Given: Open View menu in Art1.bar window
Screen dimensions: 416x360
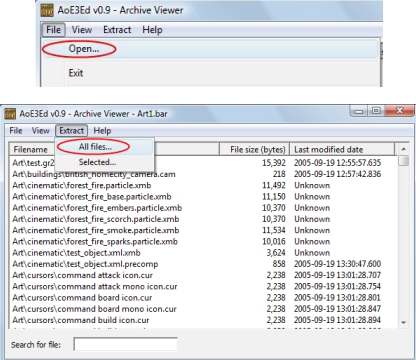Looking at the screenshot, I should [x=41, y=131].
